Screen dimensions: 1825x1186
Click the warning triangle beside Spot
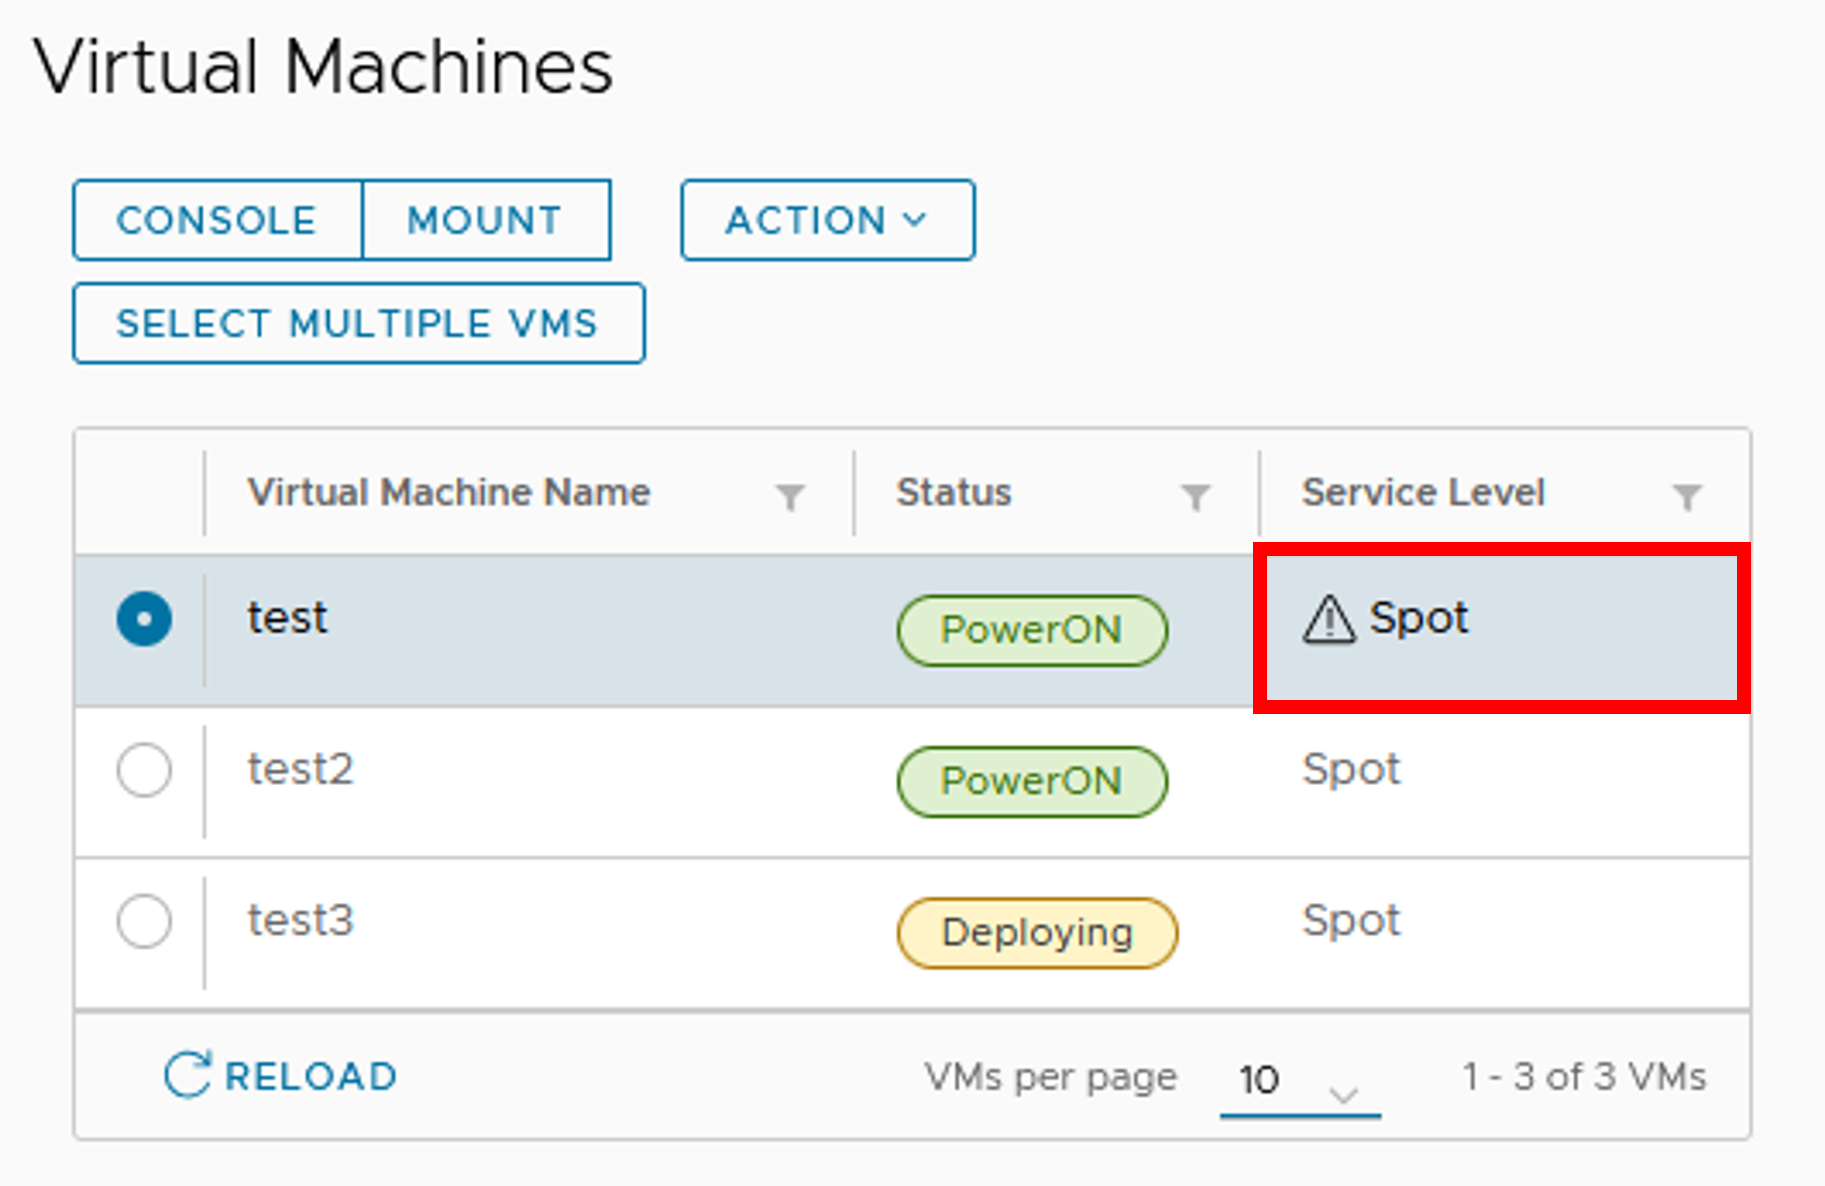point(1328,620)
